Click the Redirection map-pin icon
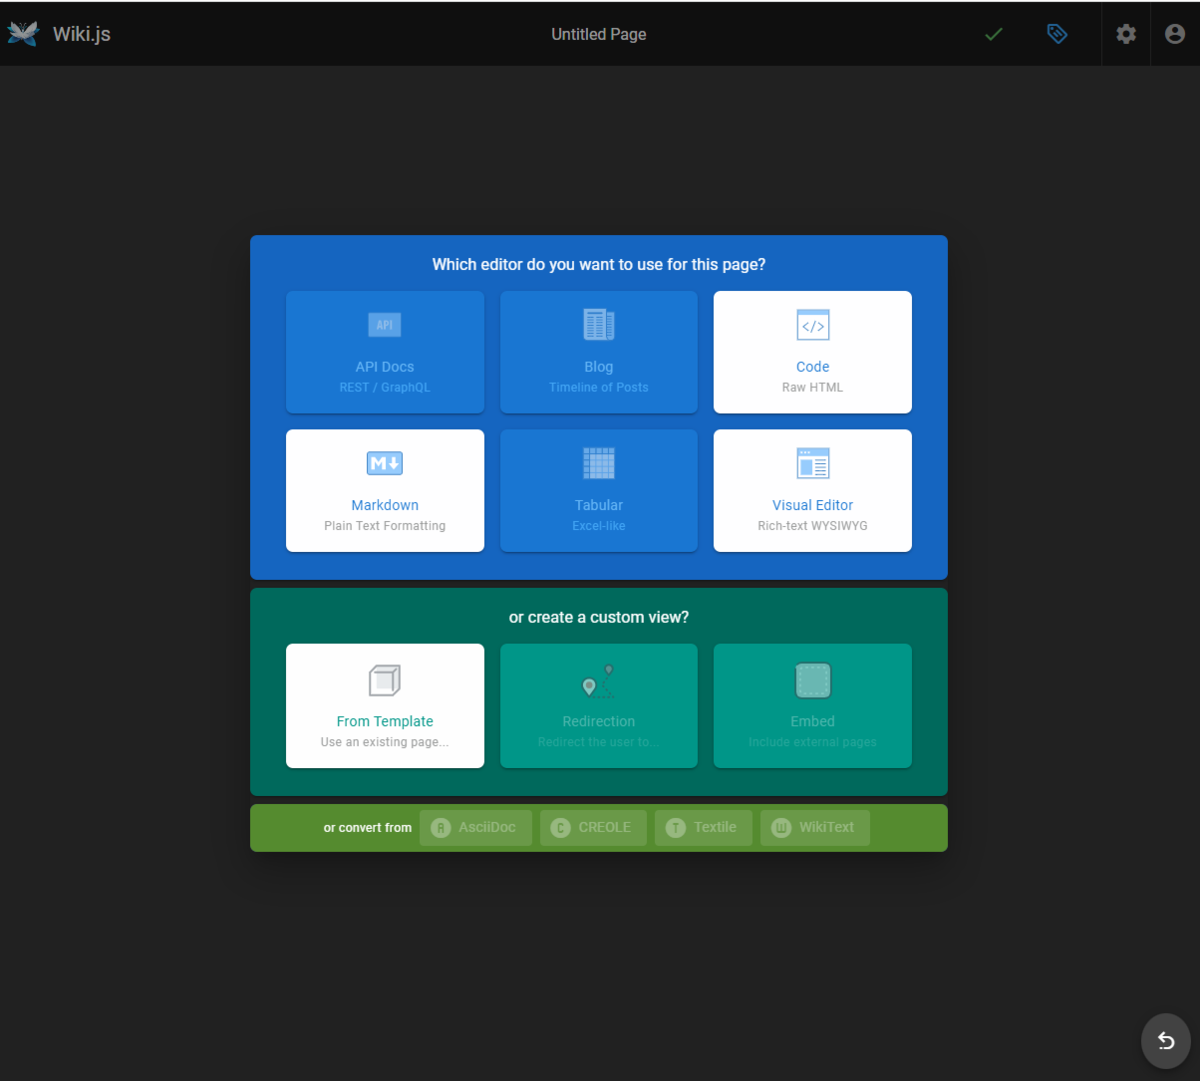This screenshot has height=1081, width=1200. [x=599, y=681]
